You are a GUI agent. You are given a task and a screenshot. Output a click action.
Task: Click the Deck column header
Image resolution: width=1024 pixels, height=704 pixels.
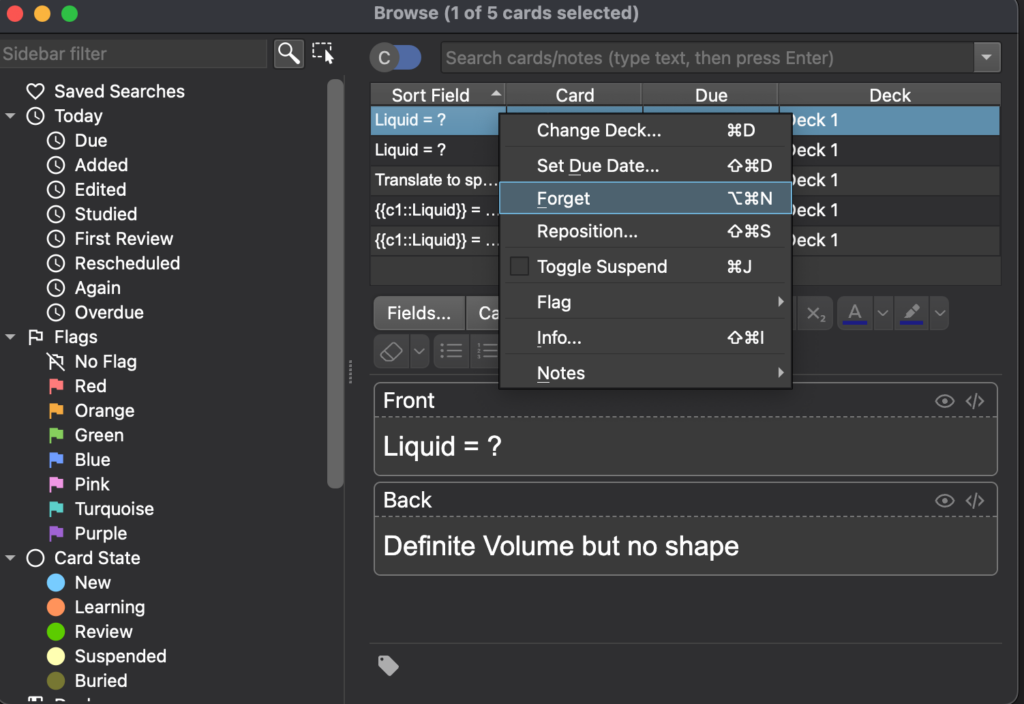(889, 95)
